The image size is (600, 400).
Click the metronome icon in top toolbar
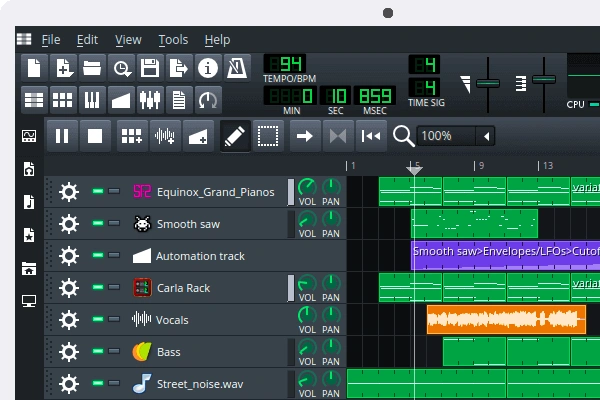tap(237, 68)
